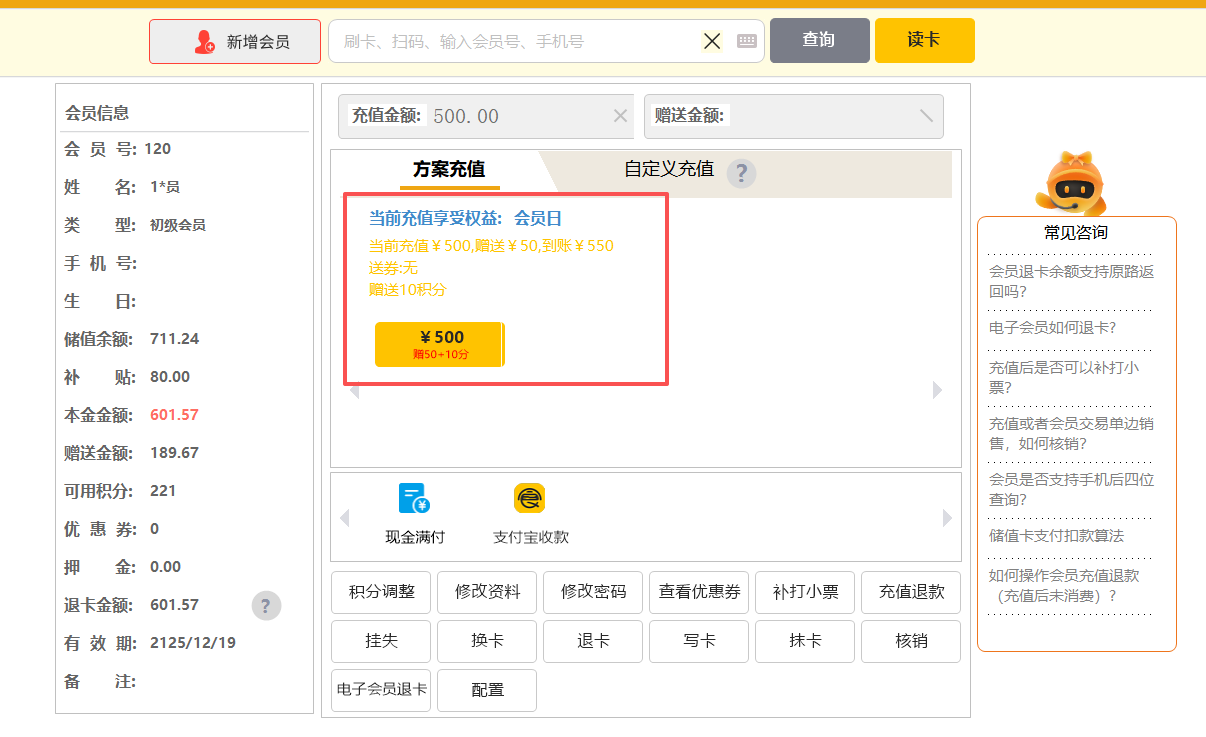The image size is (1206, 737).
Task: Focus the member number search input
Action: [x=515, y=41]
